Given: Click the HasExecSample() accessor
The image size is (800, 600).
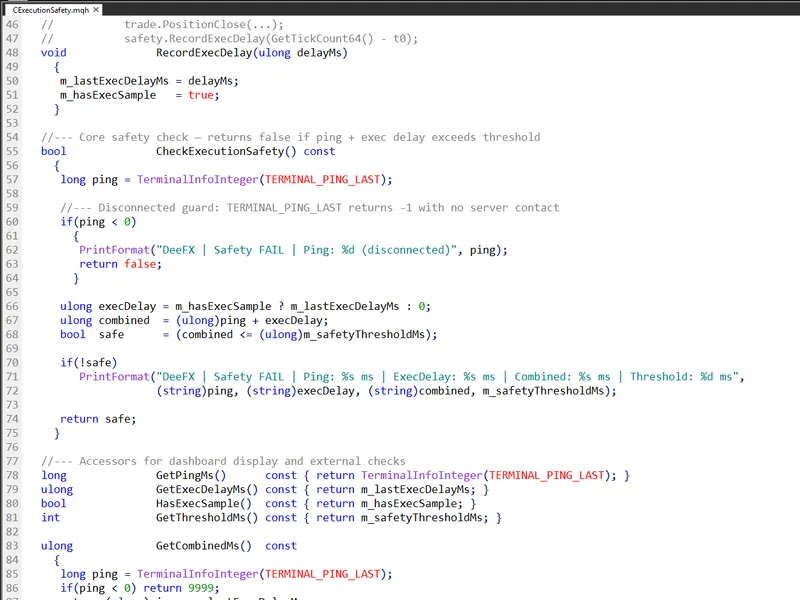Looking at the screenshot, I should point(204,503).
